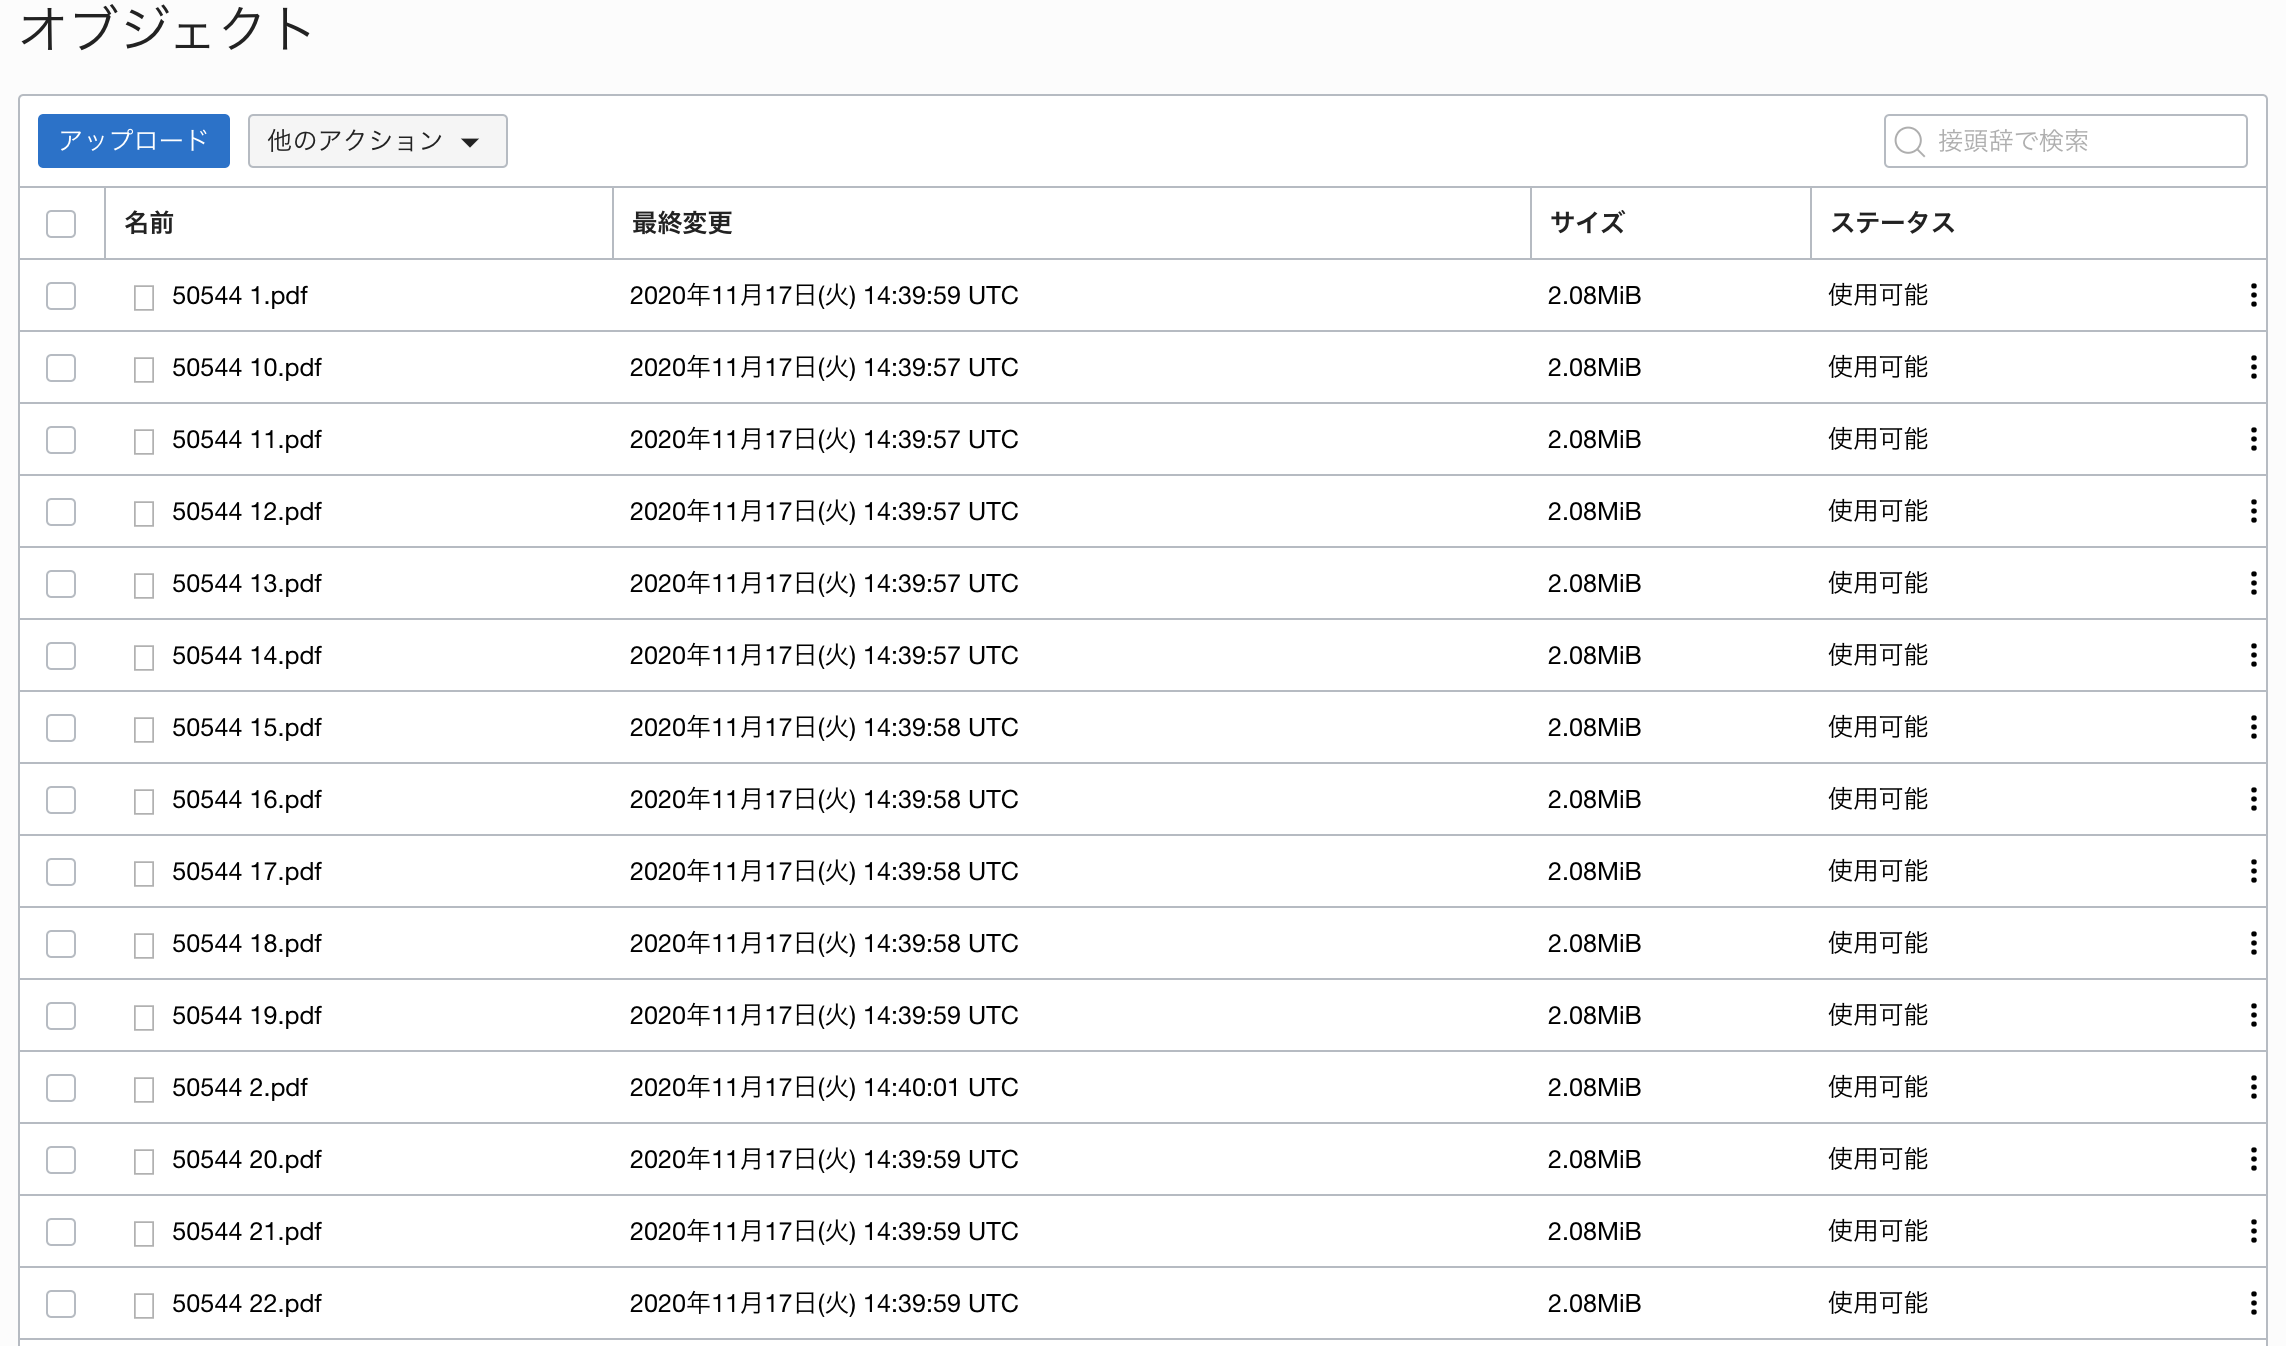The height and width of the screenshot is (1346, 2286).
Task: Open kebab menu for 50544 12.pdf row
Action: pyautogui.click(x=2252, y=511)
